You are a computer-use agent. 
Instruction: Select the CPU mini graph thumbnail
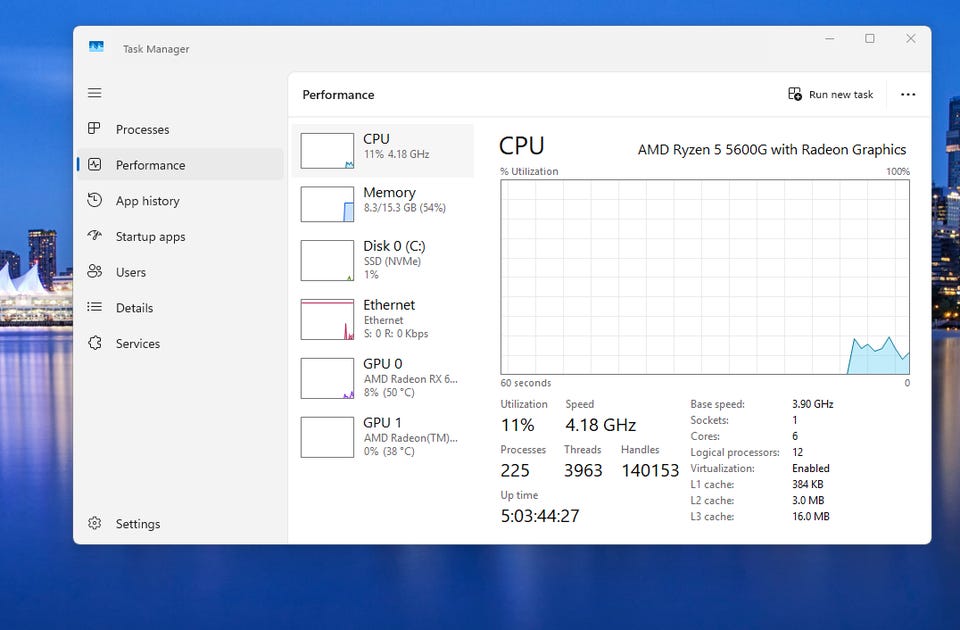point(327,151)
